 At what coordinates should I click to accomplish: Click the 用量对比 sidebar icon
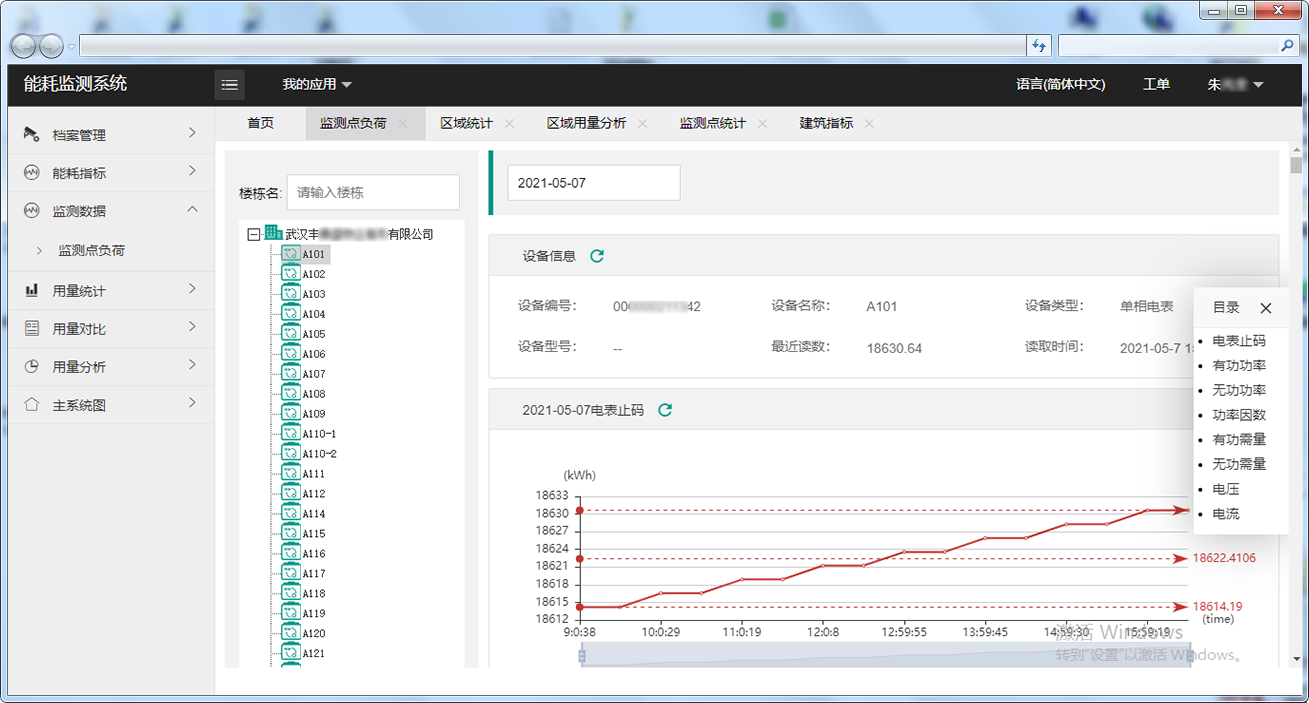click(32, 329)
